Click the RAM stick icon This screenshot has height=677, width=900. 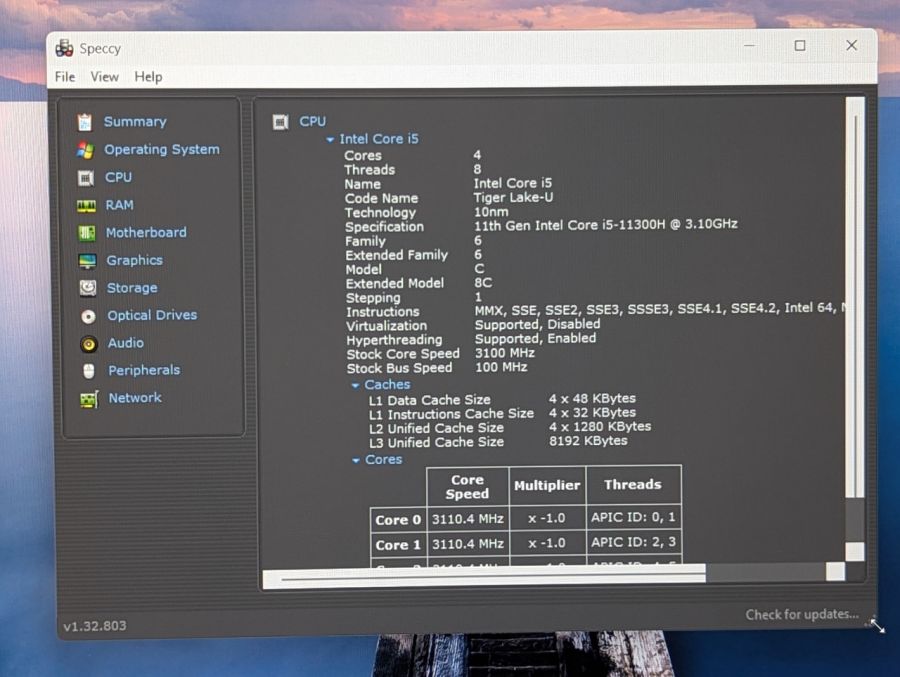pos(87,206)
